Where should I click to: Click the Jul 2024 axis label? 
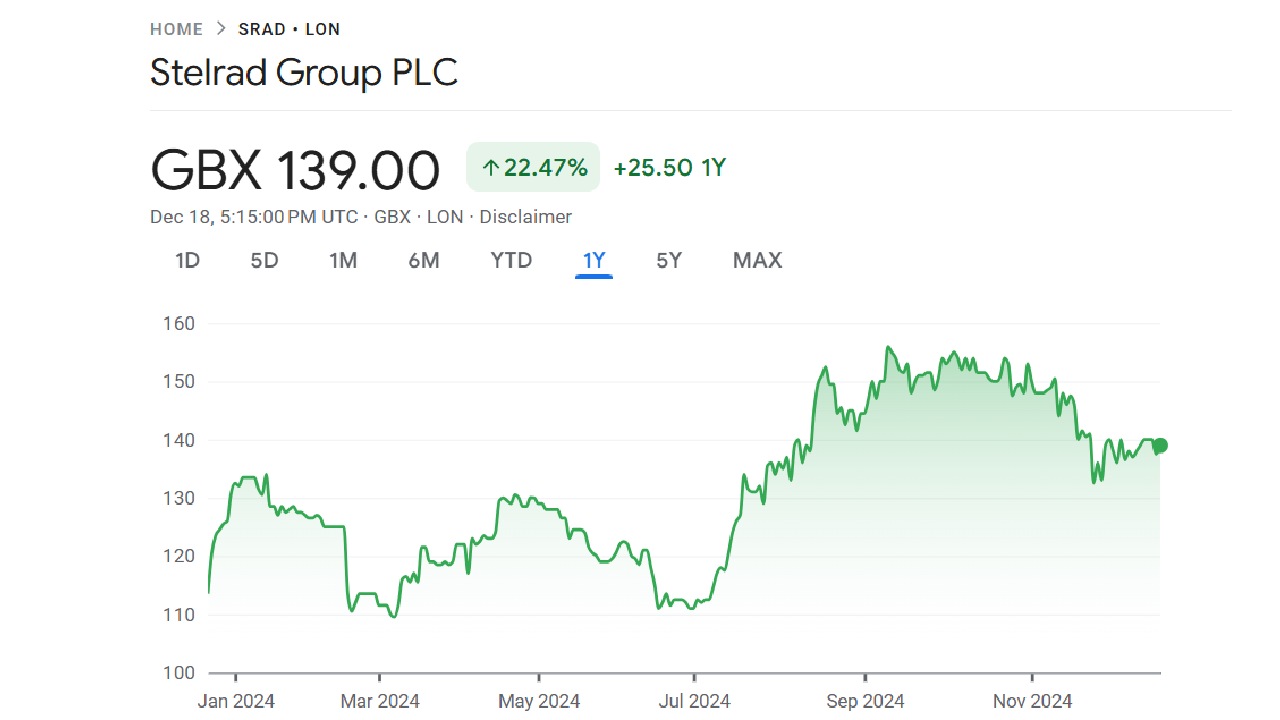pos(695,701)
